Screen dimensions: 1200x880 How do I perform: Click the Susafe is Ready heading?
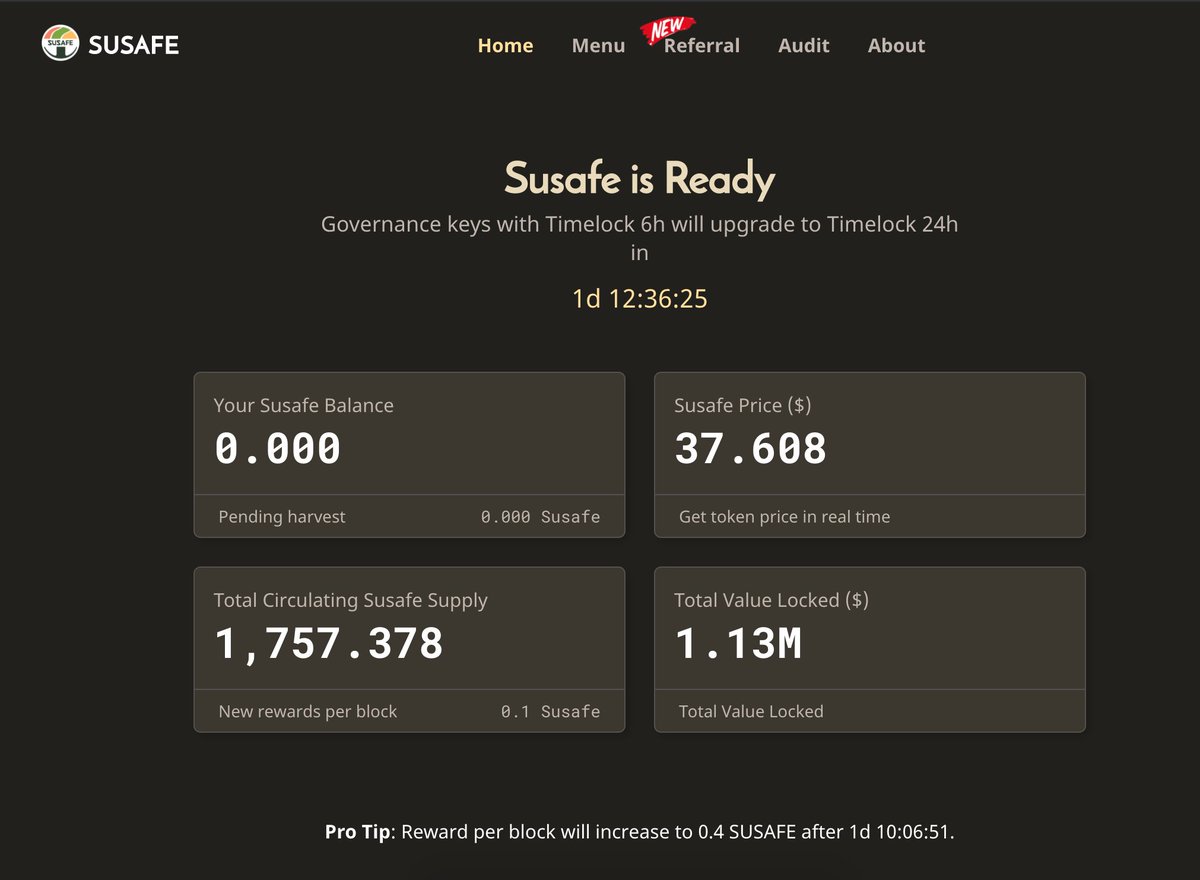(x=640, y=179)
